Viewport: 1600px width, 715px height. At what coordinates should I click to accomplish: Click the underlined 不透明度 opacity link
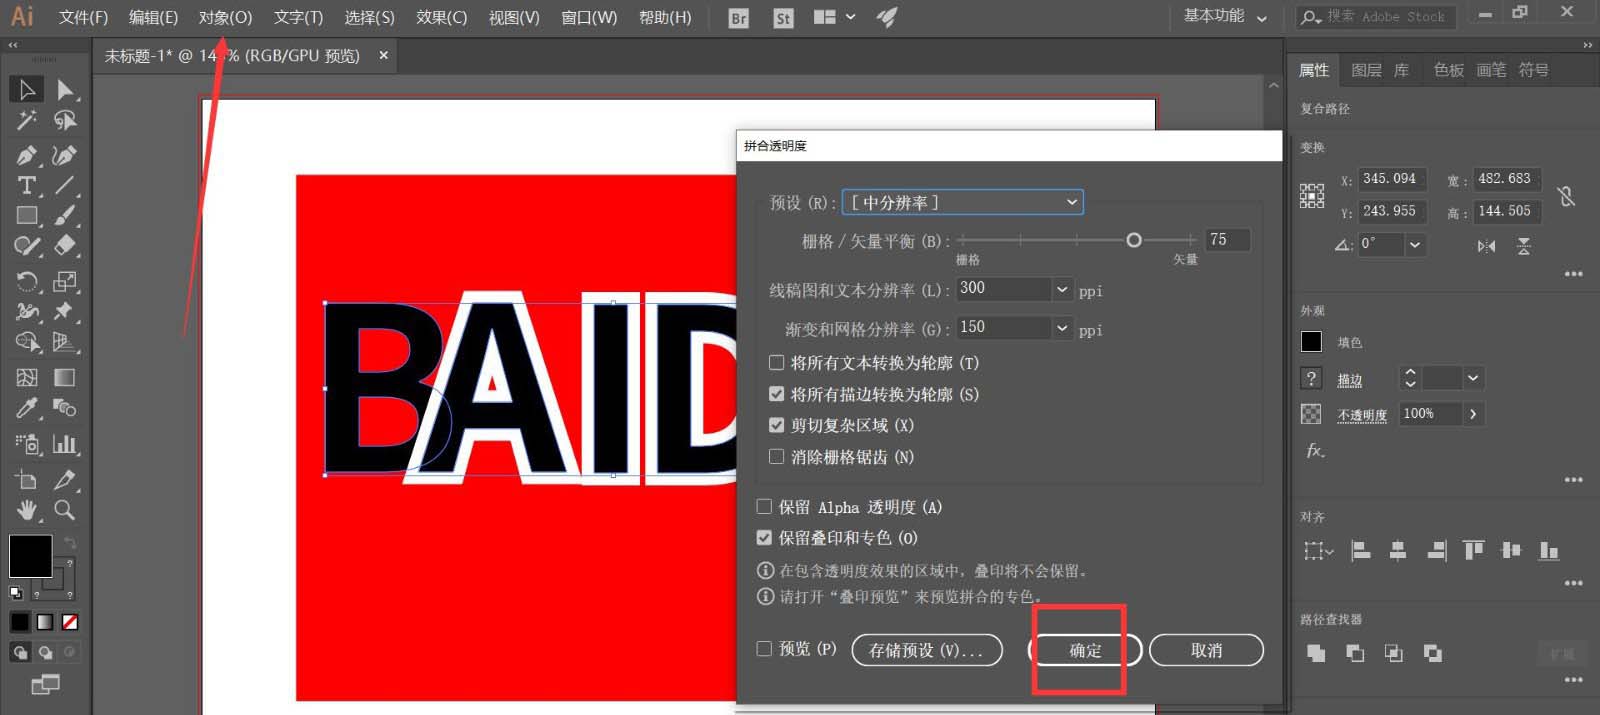coord(1362,415)
